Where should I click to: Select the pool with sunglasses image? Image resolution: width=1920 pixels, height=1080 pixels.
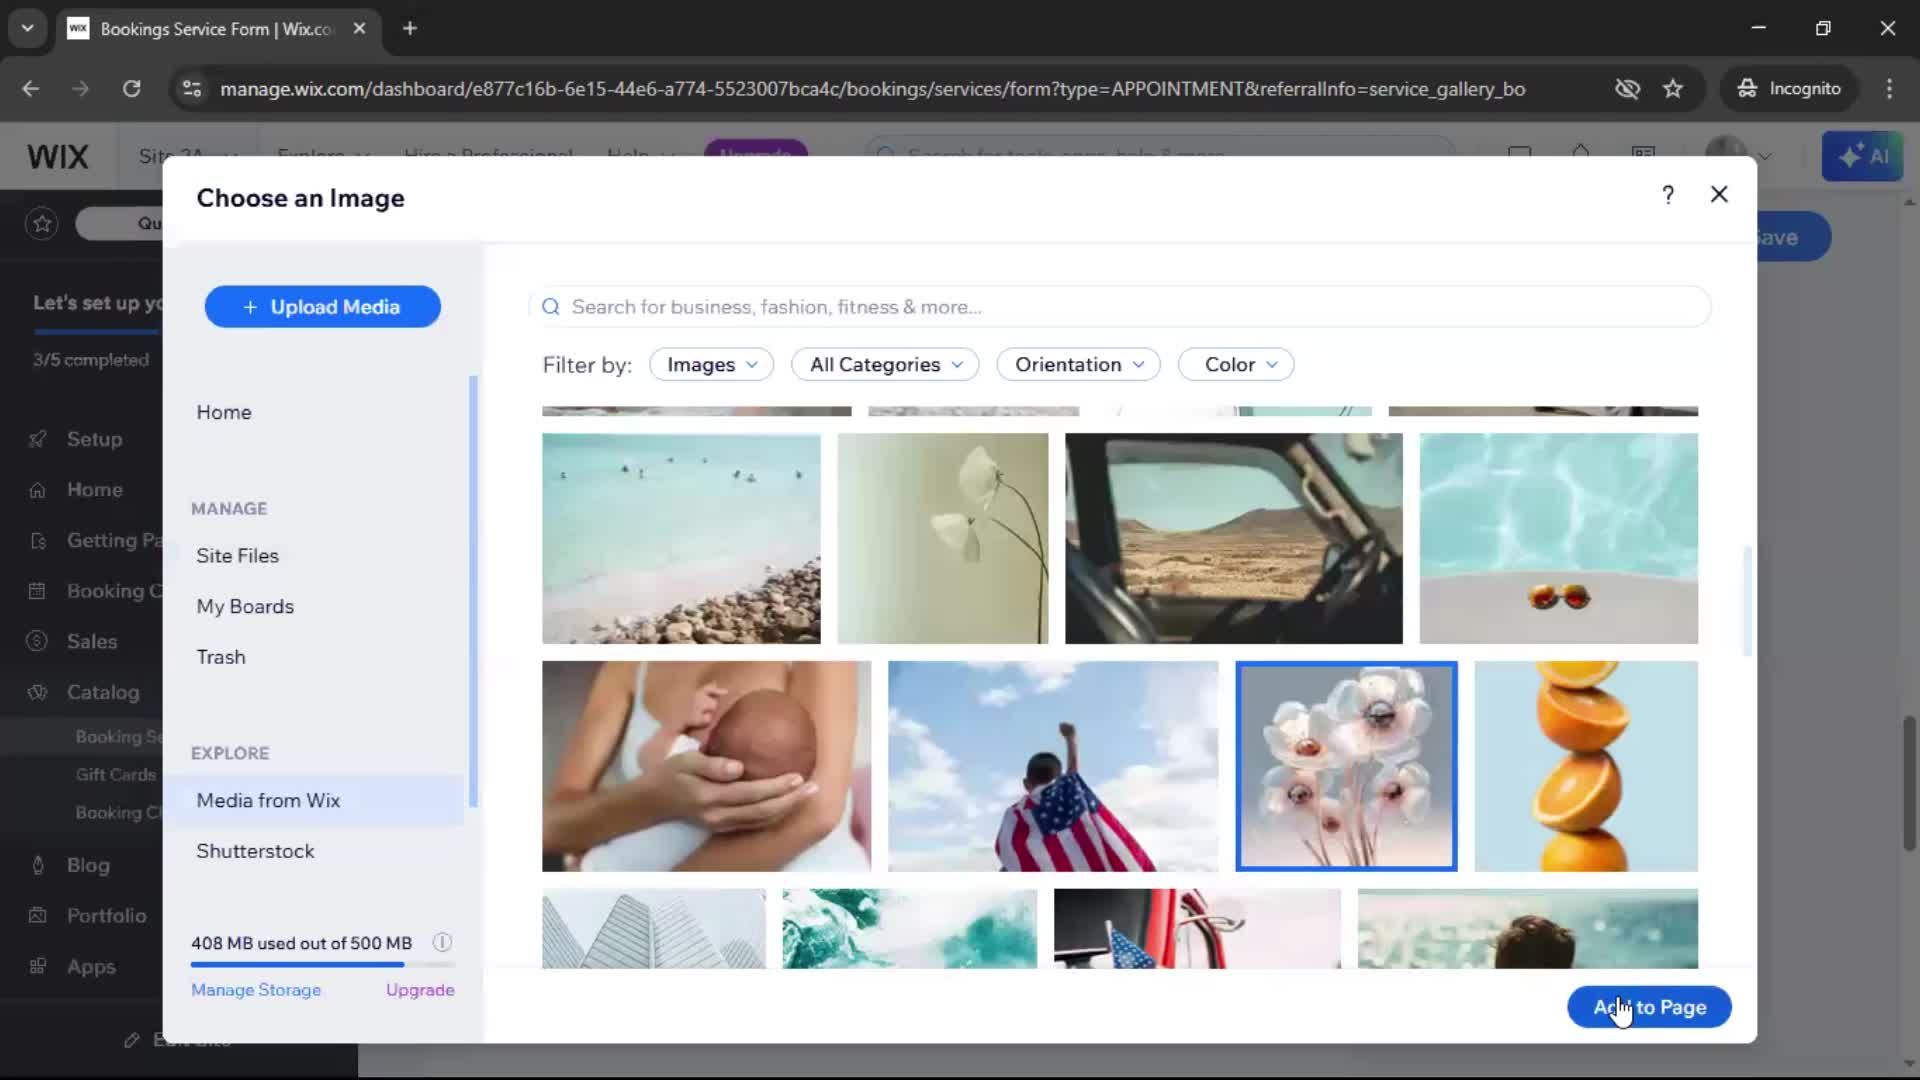click(x=1558, y=538)
